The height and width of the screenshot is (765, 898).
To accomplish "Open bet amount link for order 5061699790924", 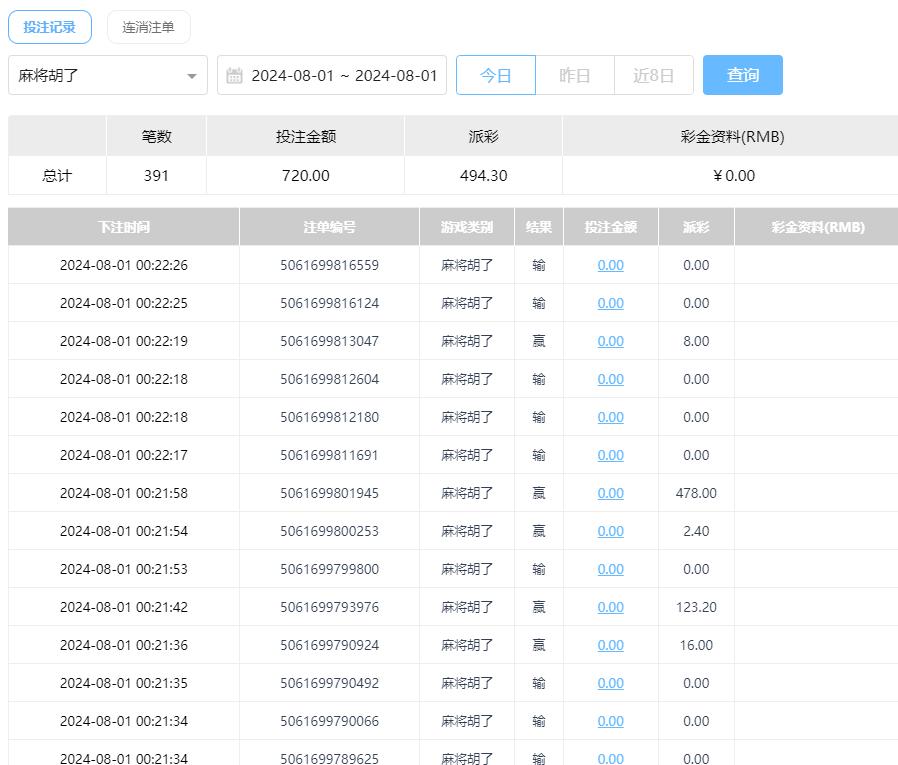I will tap(610, 645).
